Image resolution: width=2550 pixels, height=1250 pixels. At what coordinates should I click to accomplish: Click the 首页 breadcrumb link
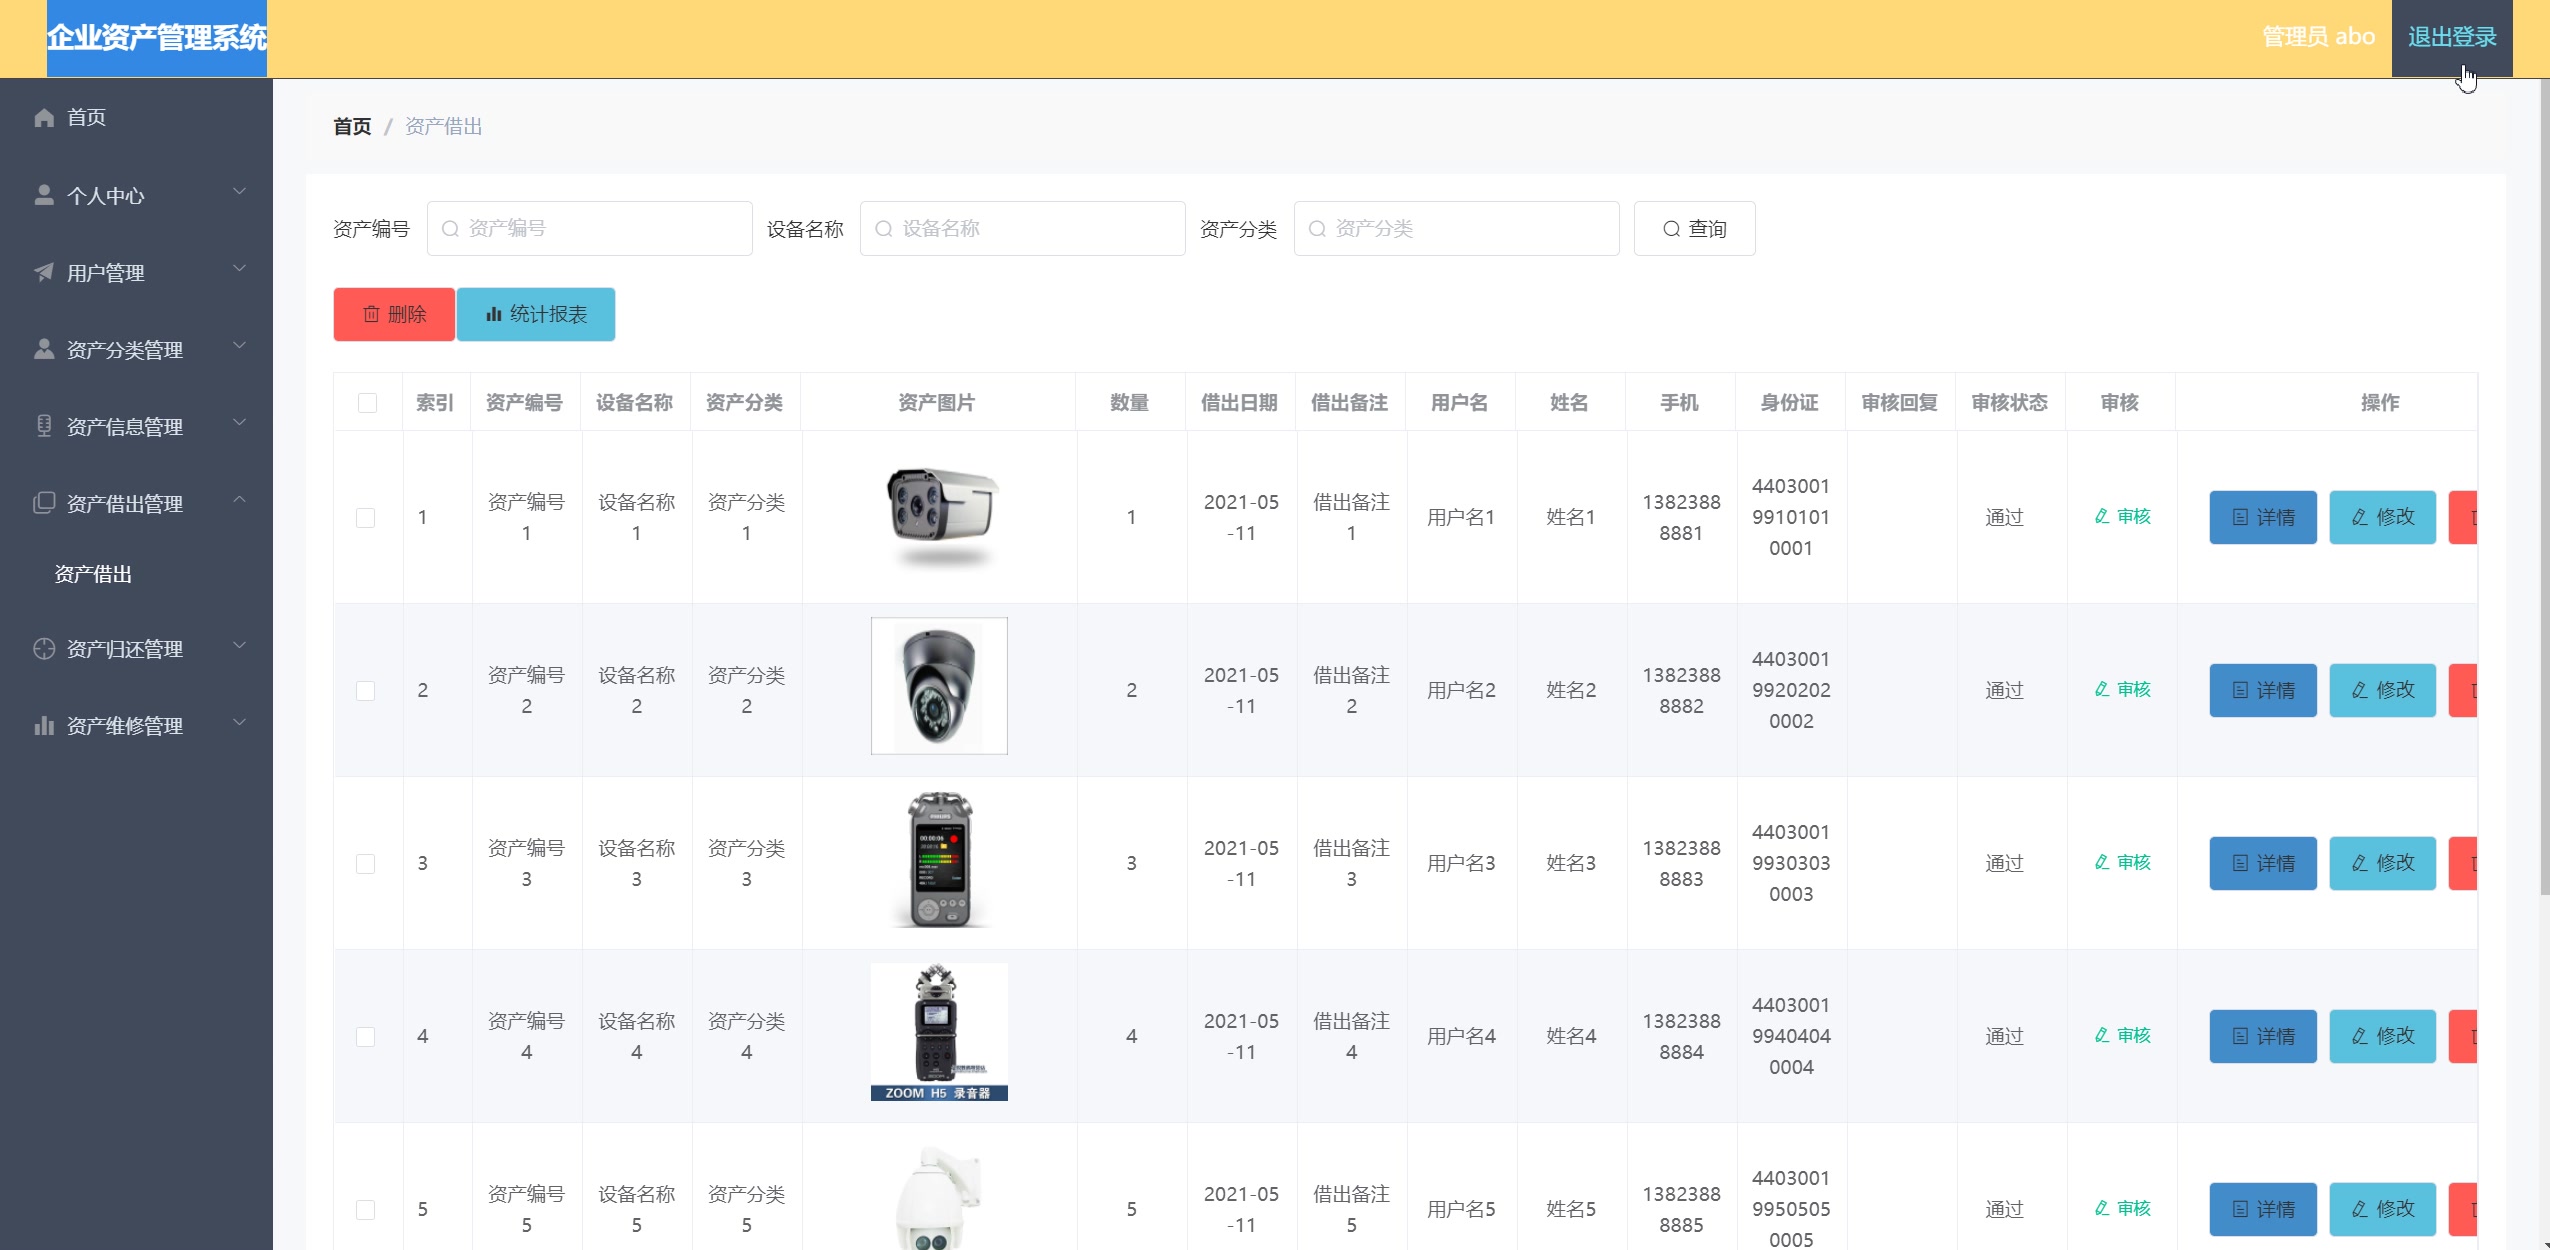tap(352, 127)
